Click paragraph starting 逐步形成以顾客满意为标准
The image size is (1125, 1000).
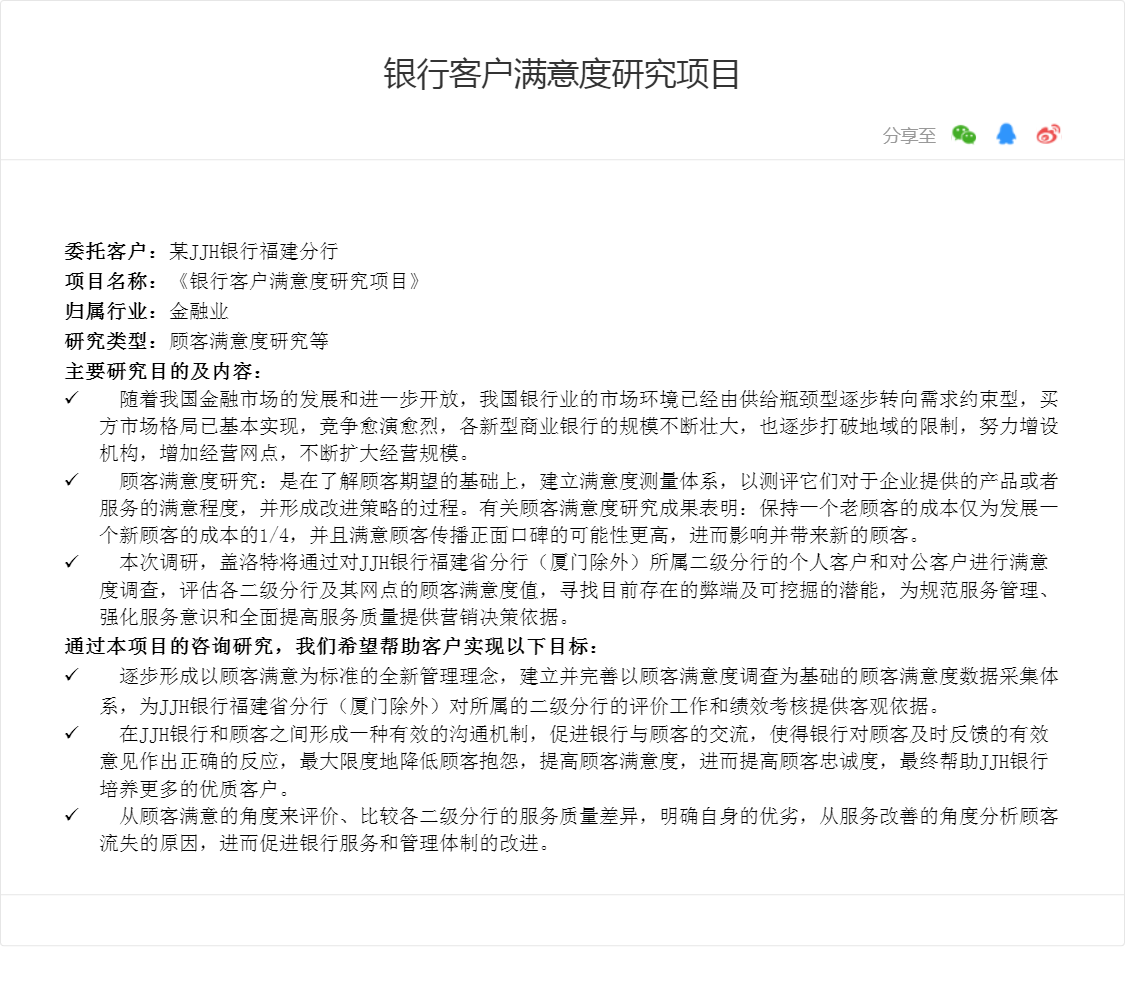(578, 691)
